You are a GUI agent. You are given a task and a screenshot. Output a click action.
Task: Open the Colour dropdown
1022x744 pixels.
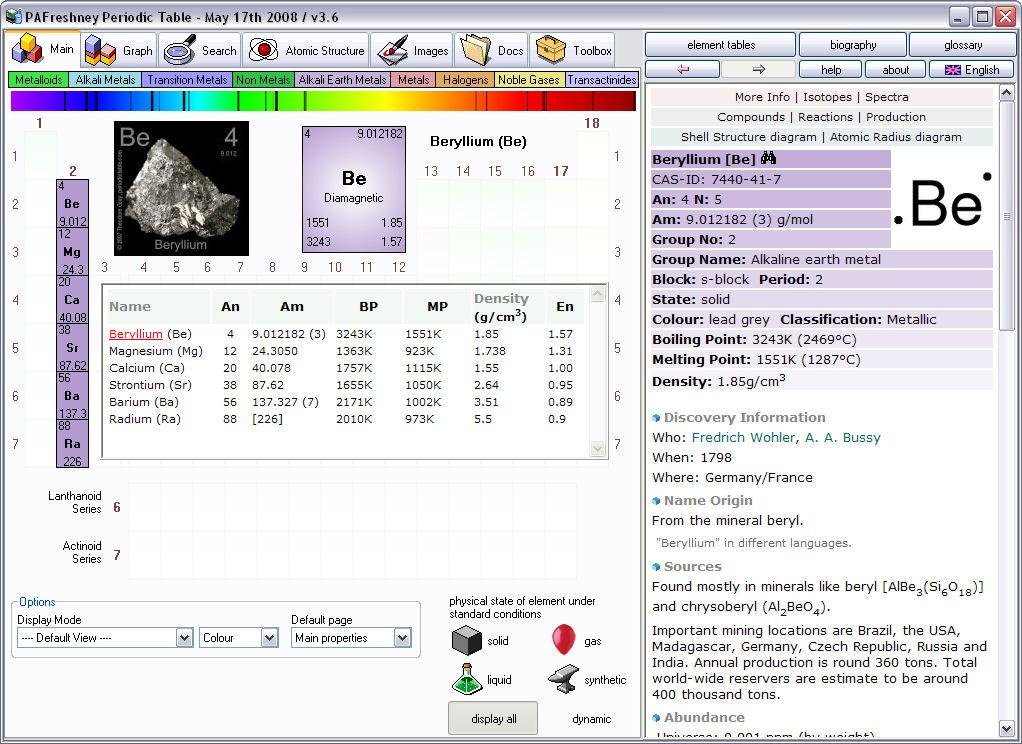[269, 638]
